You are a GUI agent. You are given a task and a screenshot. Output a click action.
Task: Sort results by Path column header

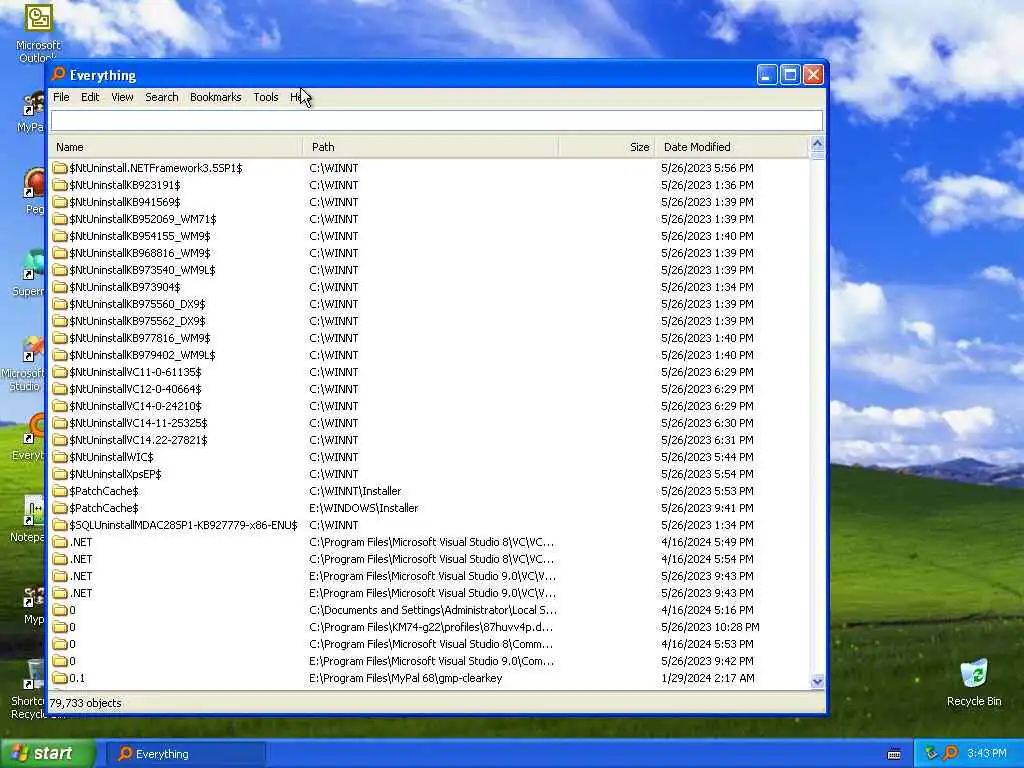pos(431,147)
